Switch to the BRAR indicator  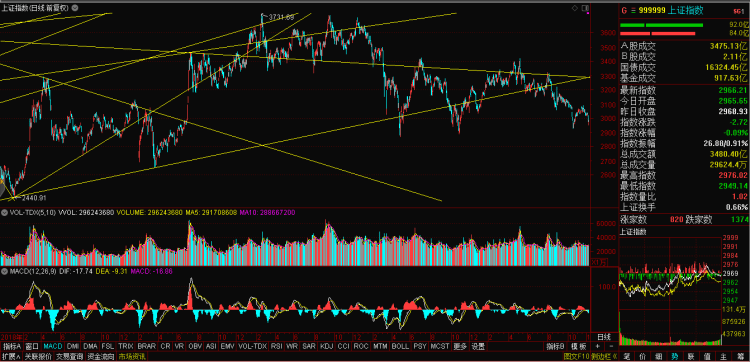147,346
